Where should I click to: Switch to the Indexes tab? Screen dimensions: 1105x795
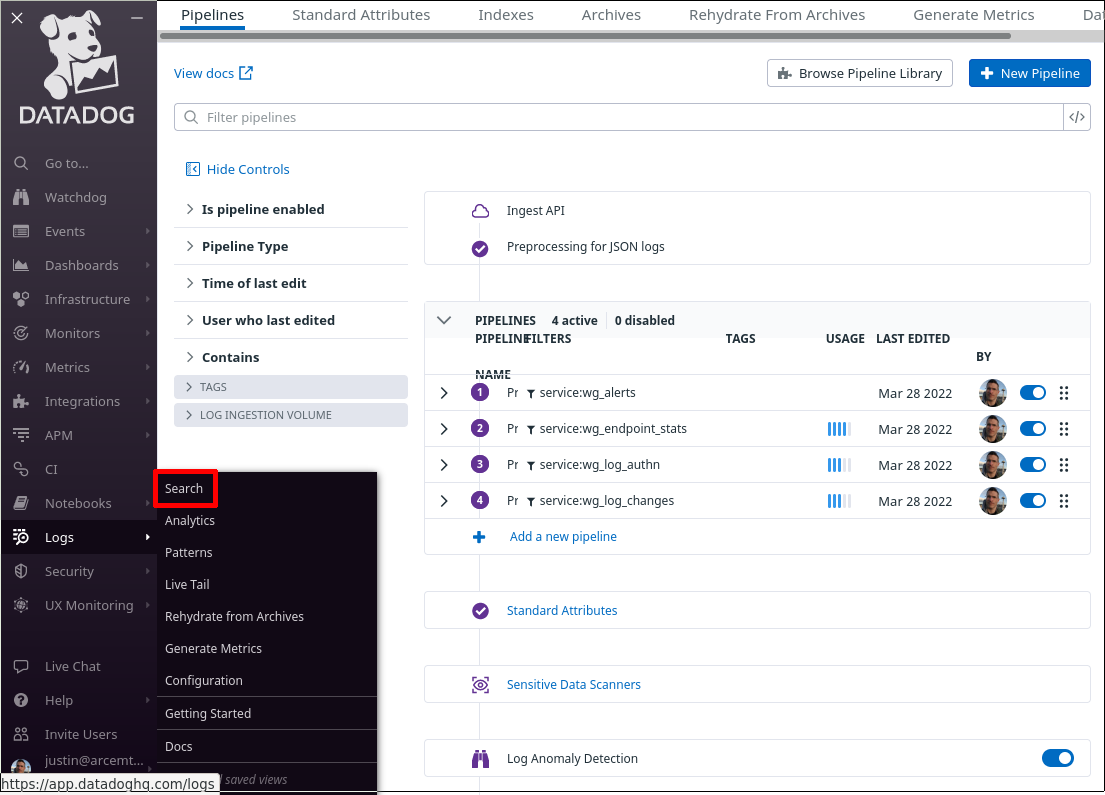point(505,15)
